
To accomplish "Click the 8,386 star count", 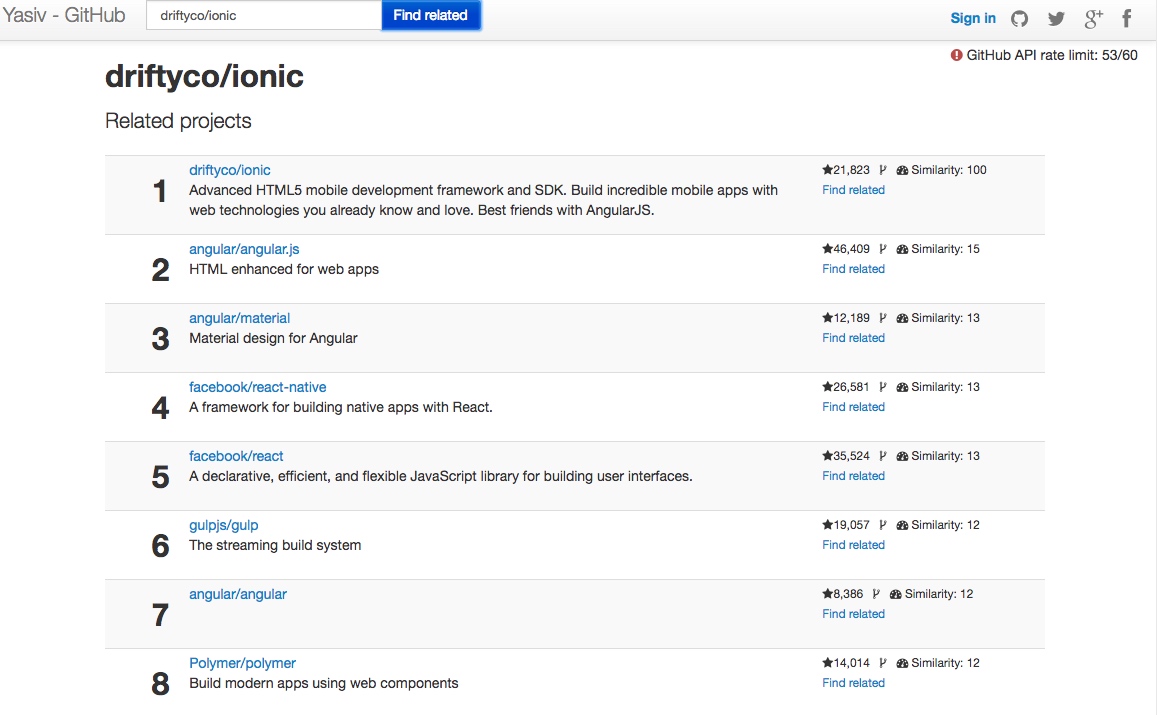I will tap(848, 594).
